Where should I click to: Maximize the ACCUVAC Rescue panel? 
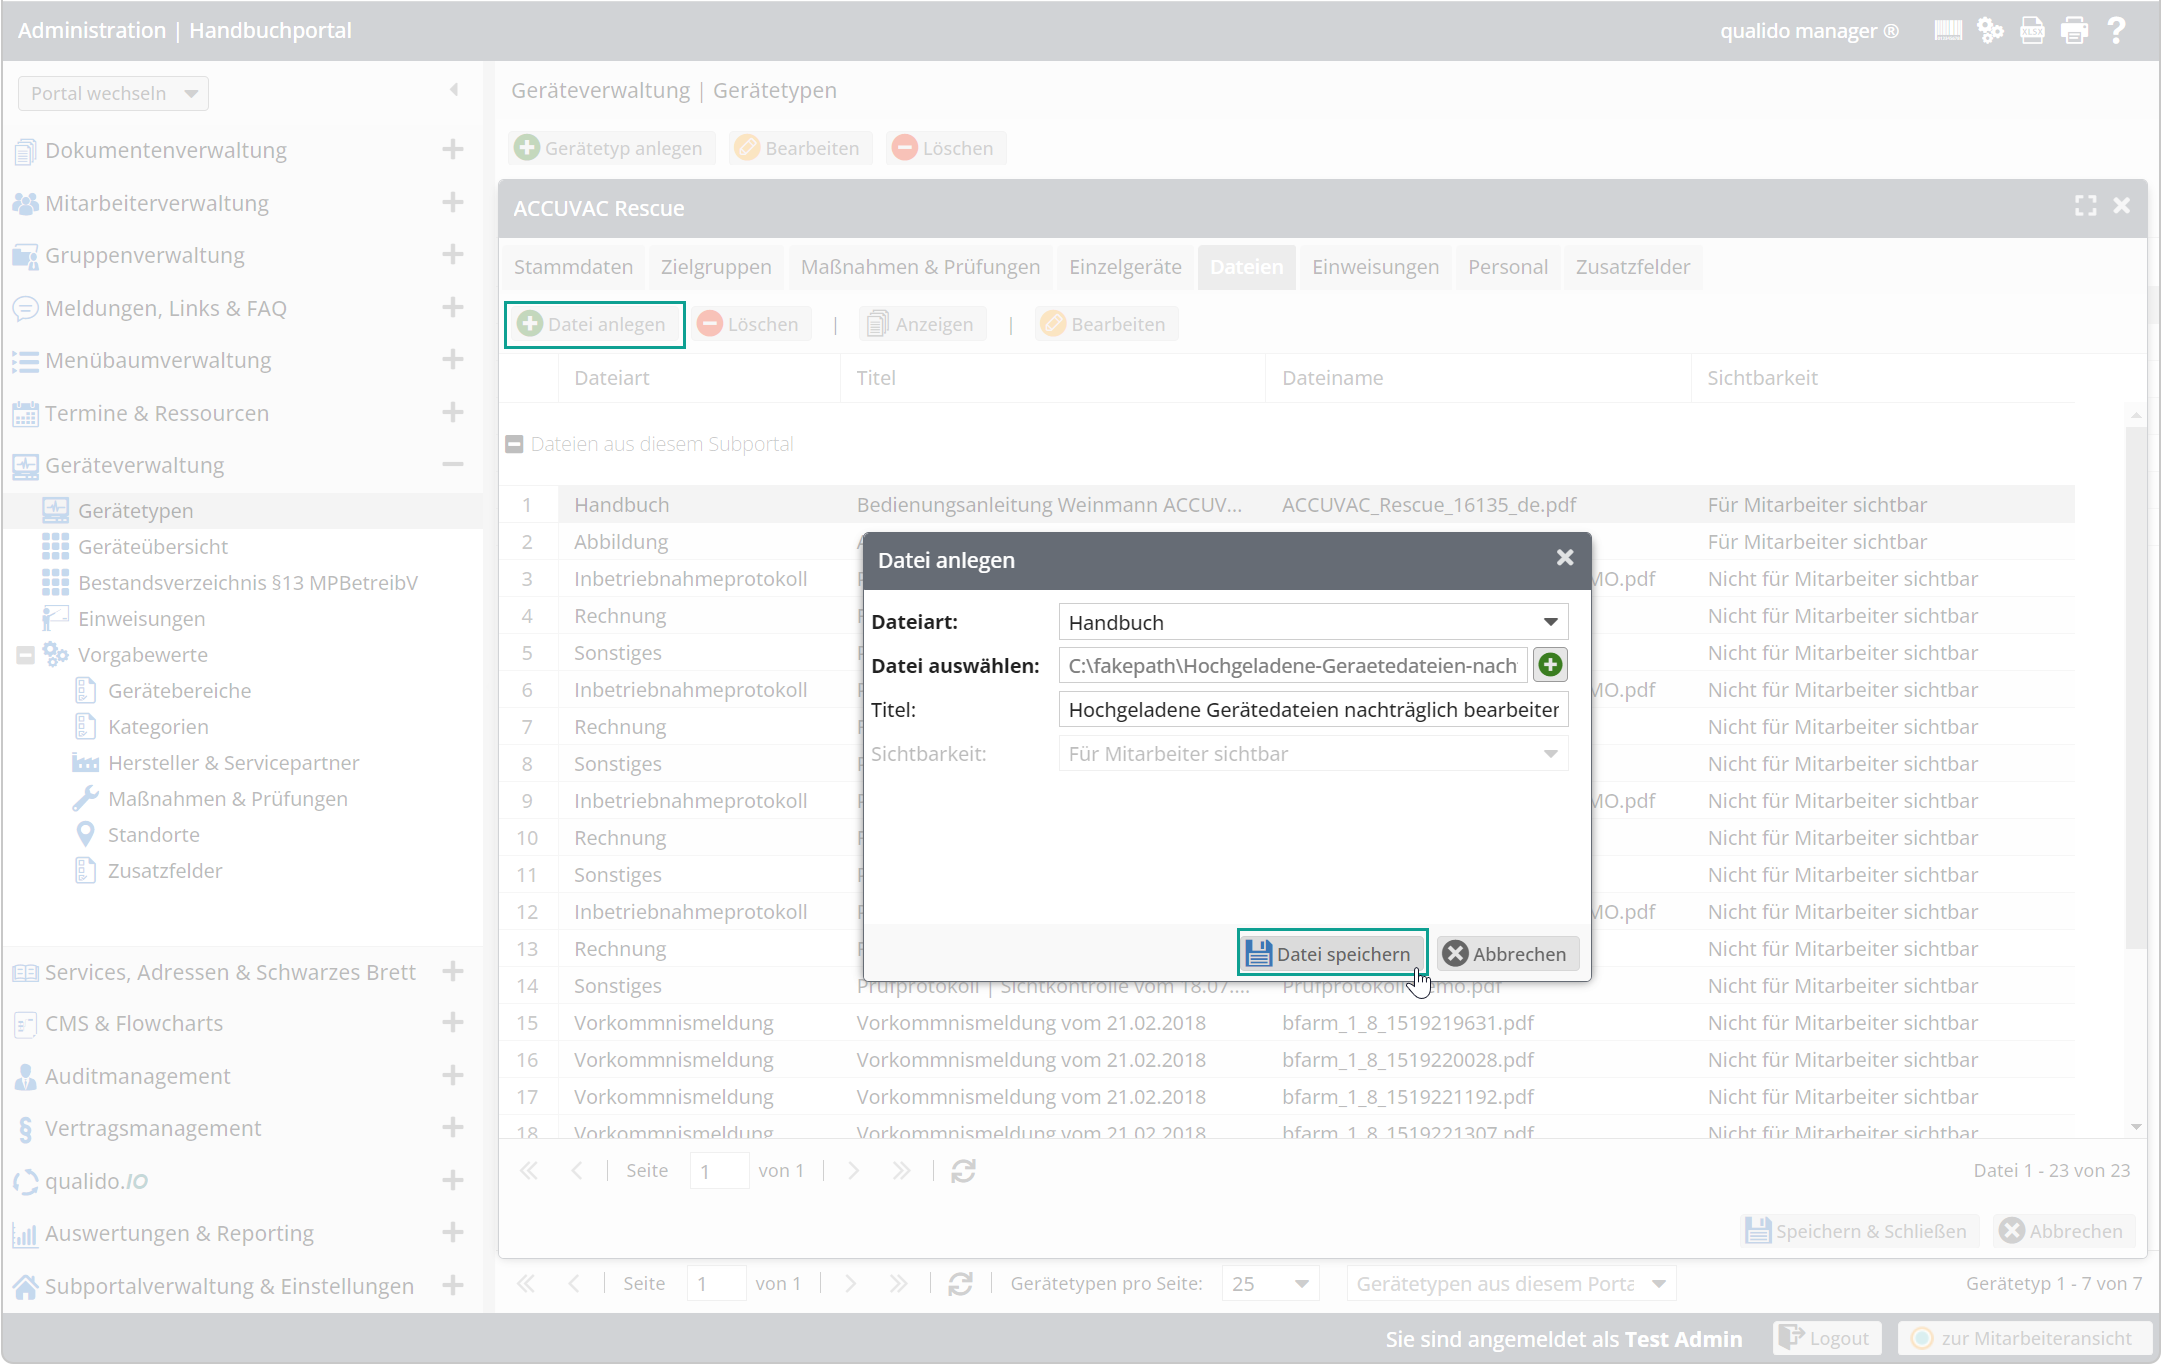pyautogui.click(x=2085, y=206)
